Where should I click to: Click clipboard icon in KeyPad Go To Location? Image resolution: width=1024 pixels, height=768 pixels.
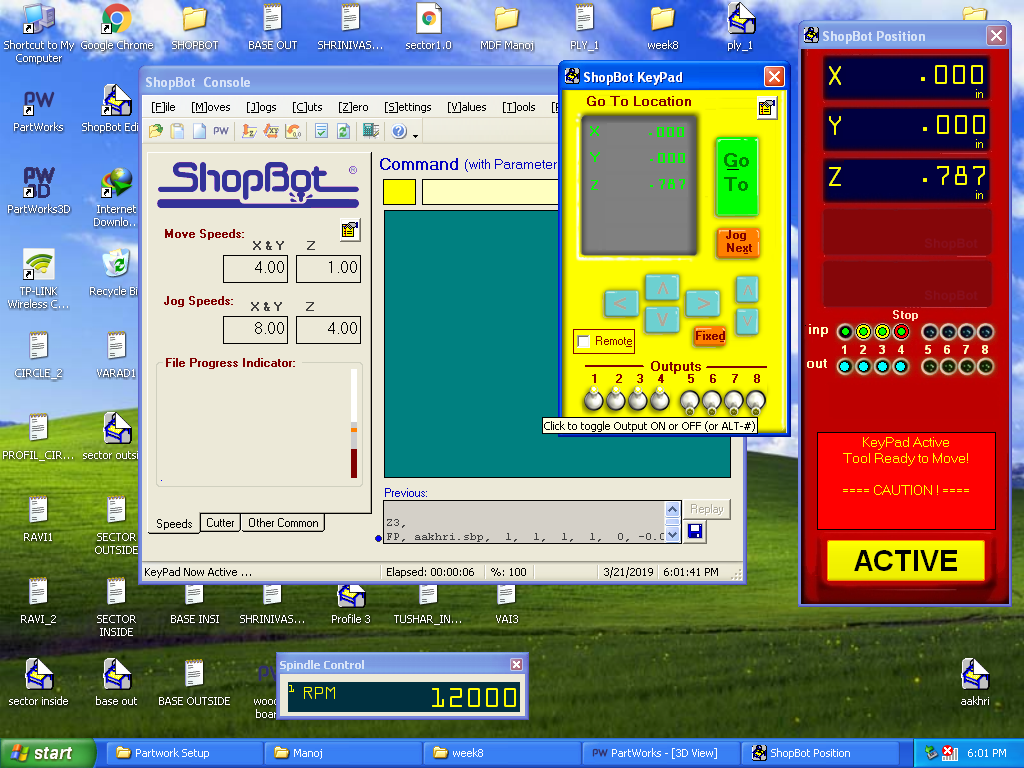(767, 108)
